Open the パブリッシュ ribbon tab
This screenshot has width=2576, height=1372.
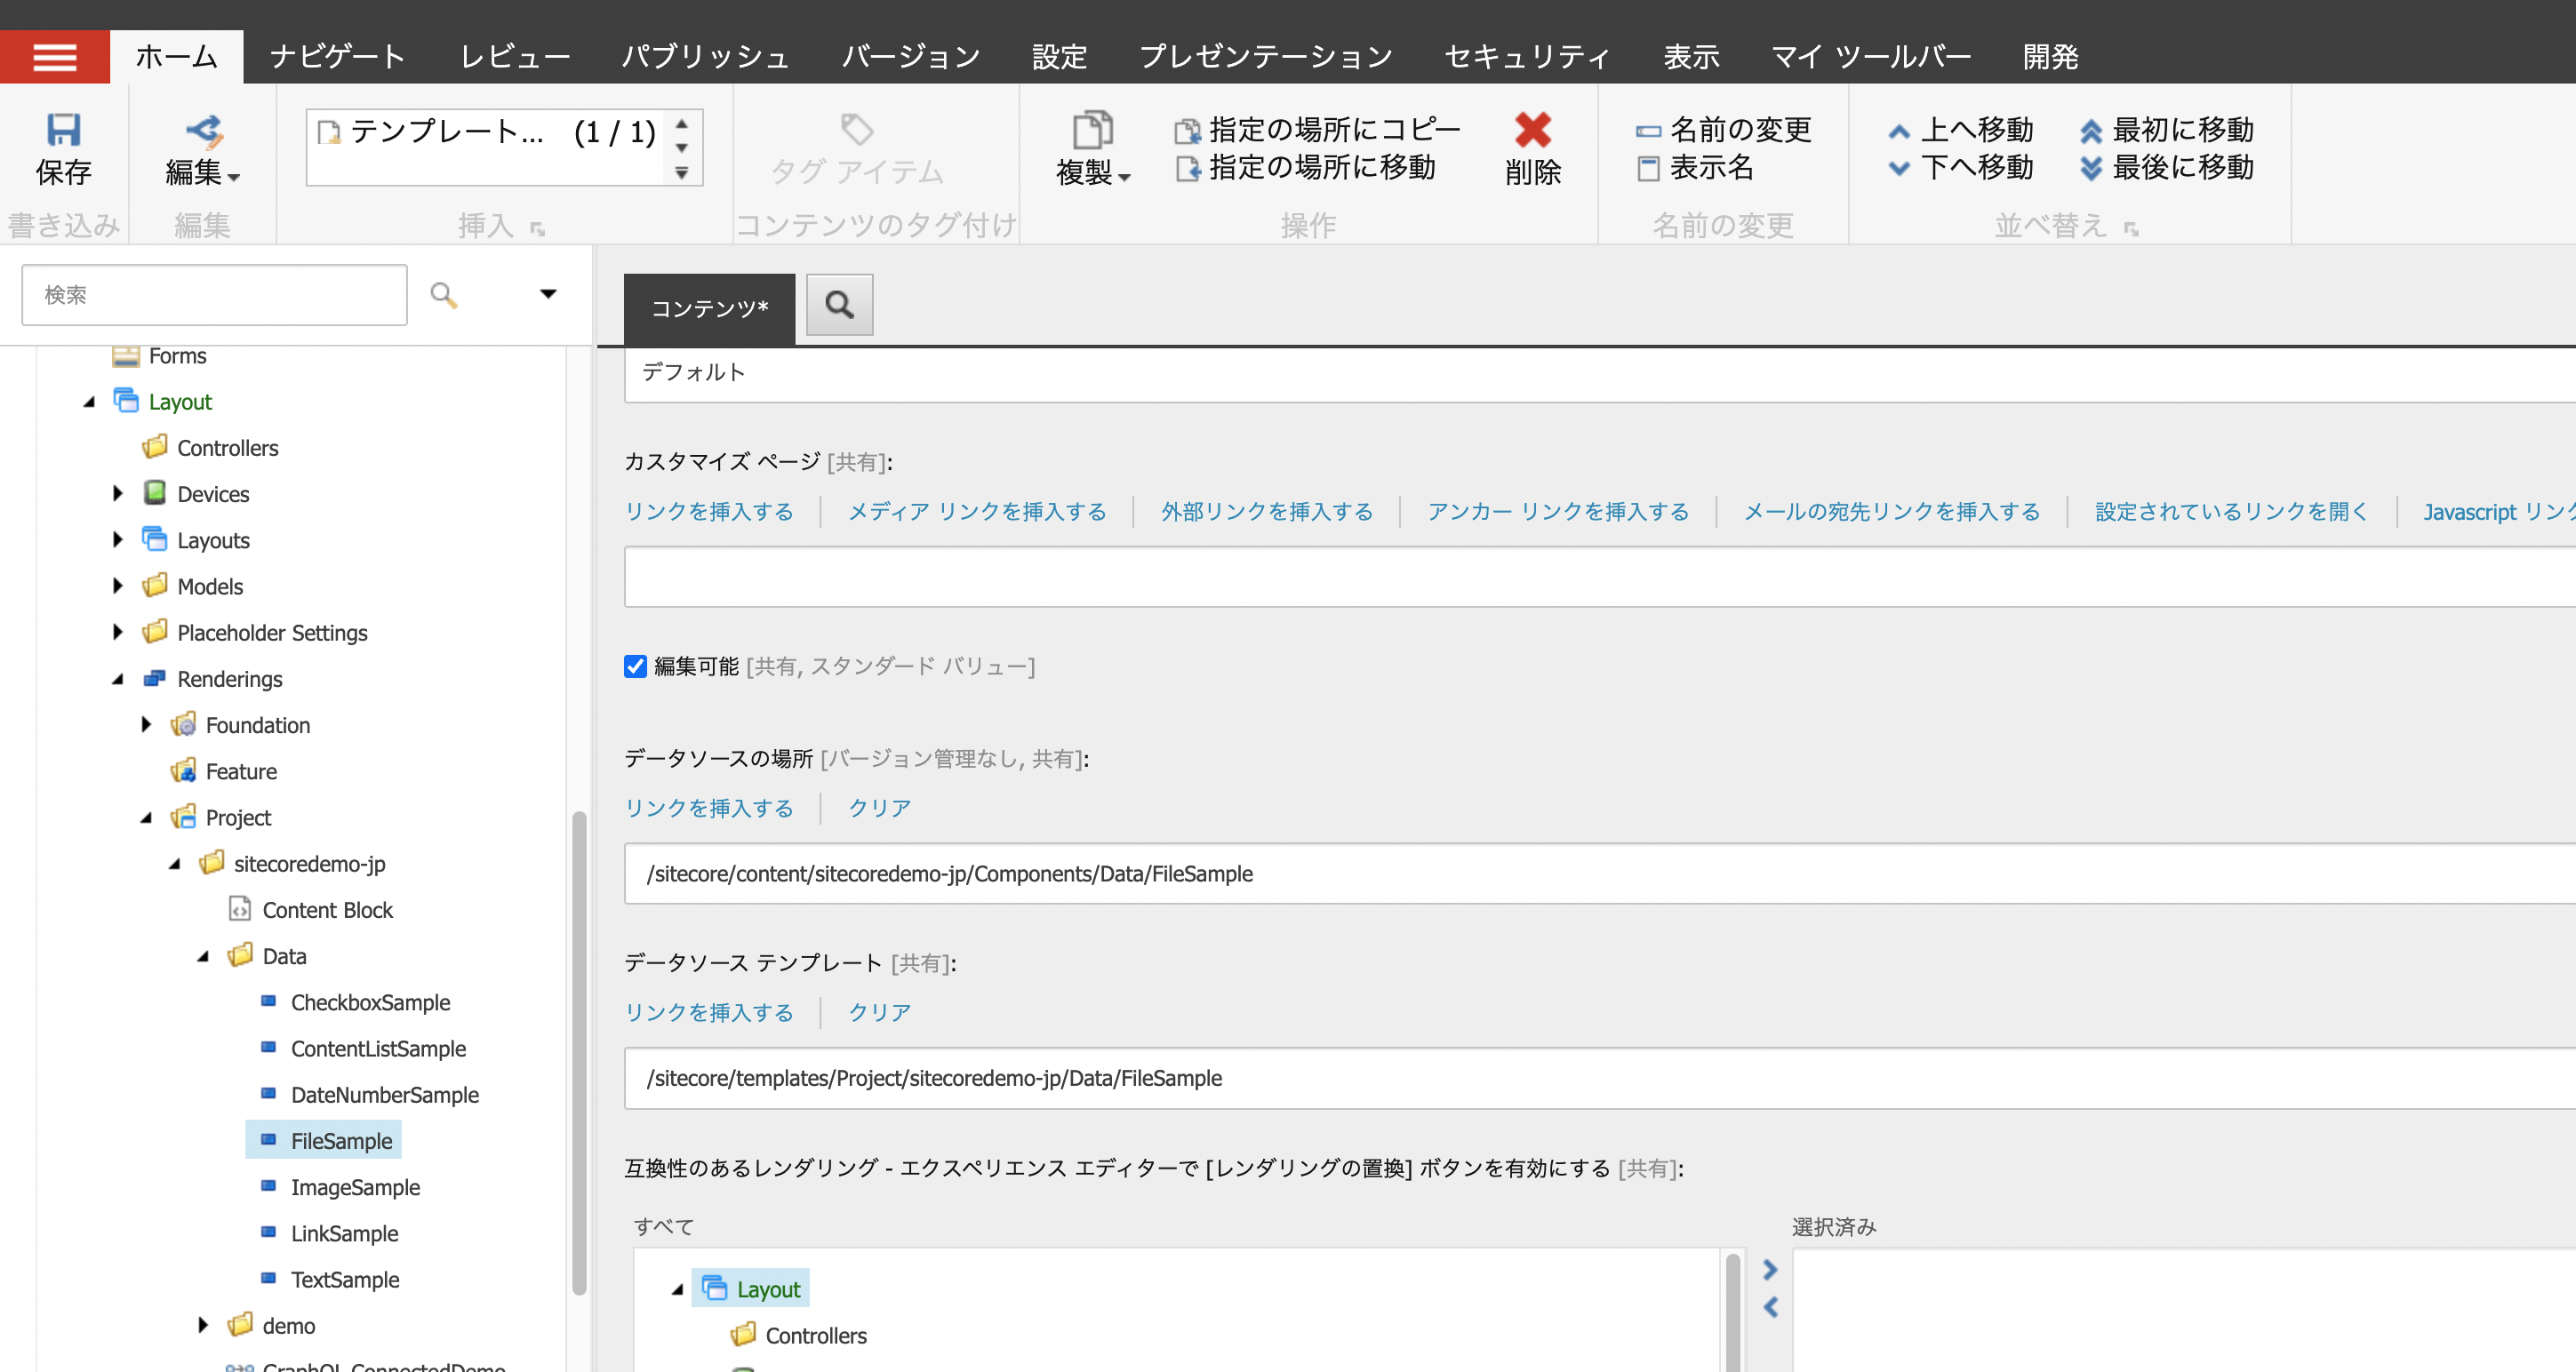[x=706, y=57]
